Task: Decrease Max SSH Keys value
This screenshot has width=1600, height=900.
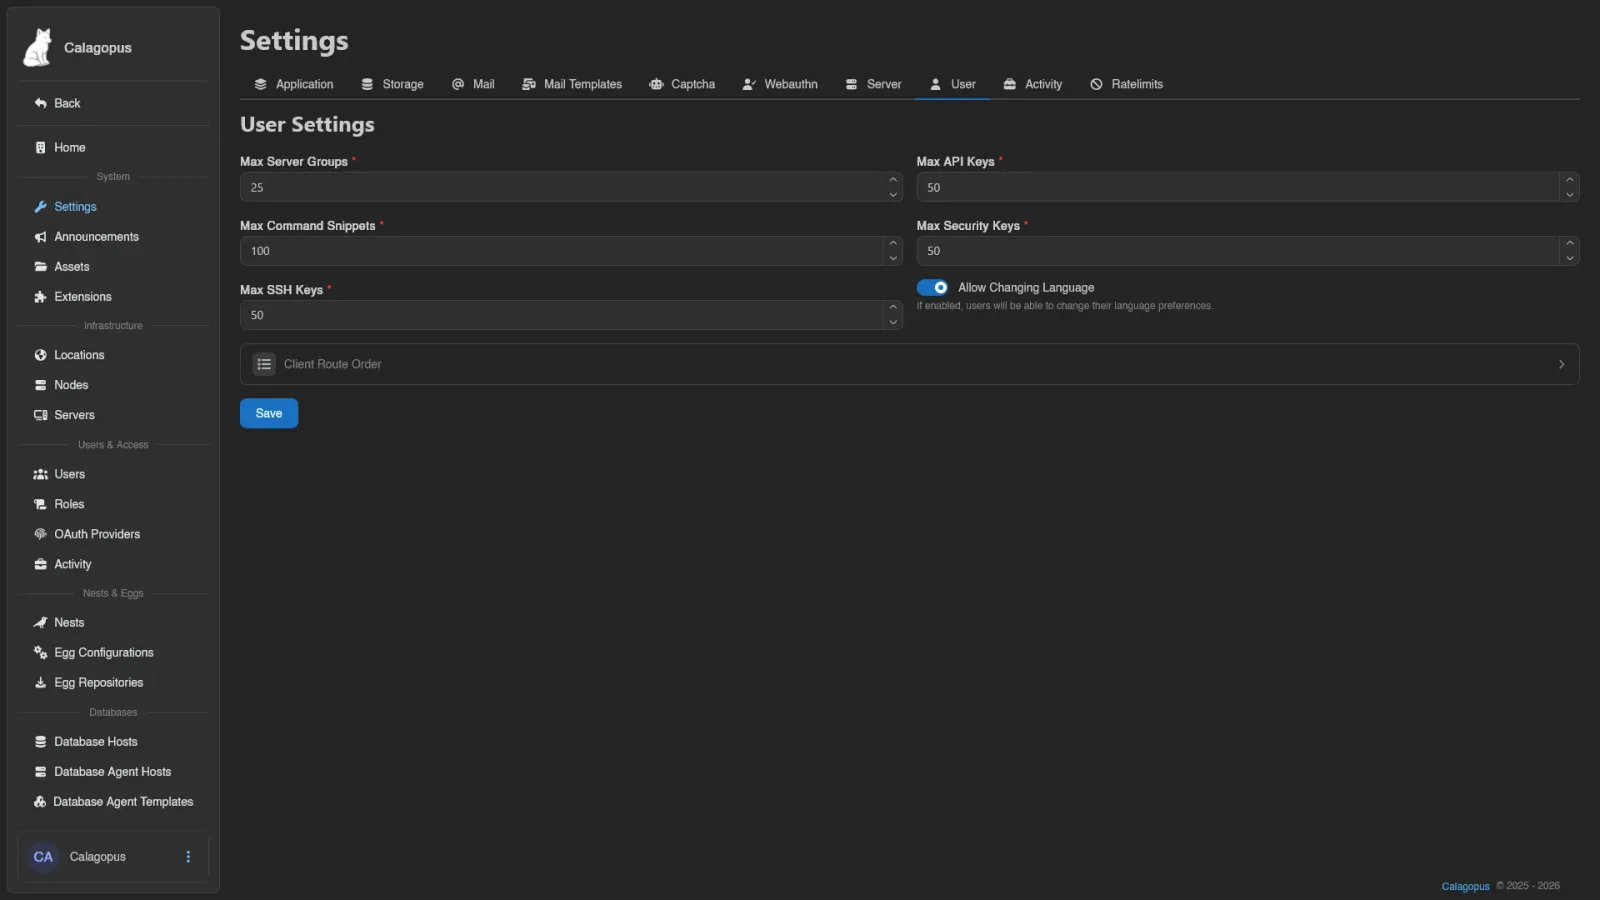Action: [x=893, y=322]
